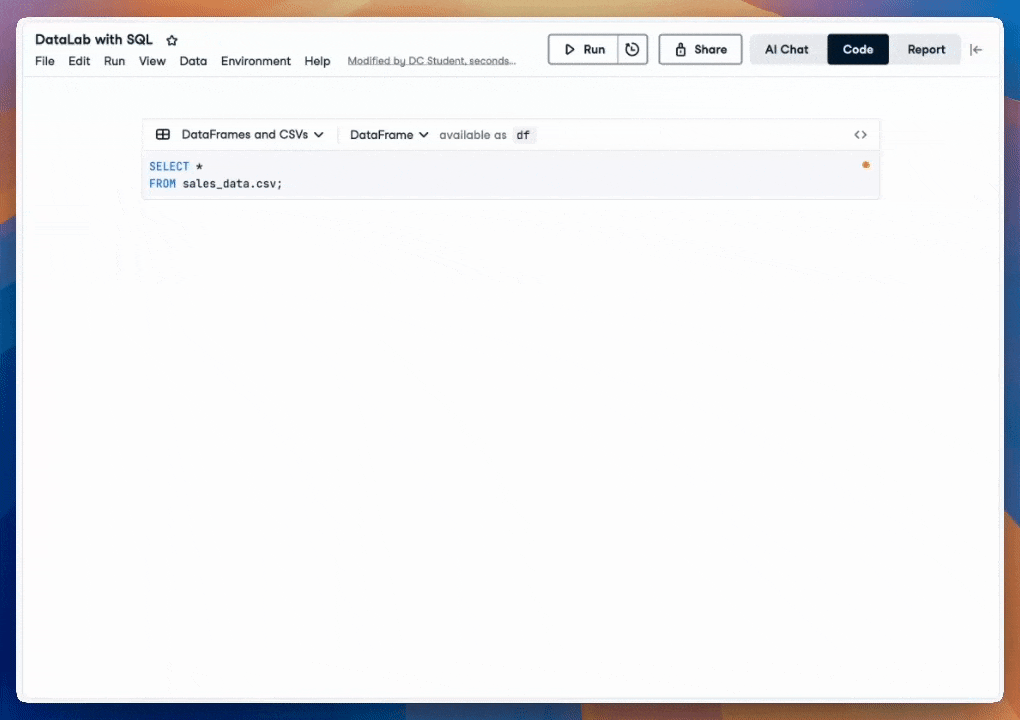This screenshot has height=720, width=1020.
Task: Click the DataLab with SQL title
Action: [94, 40]
